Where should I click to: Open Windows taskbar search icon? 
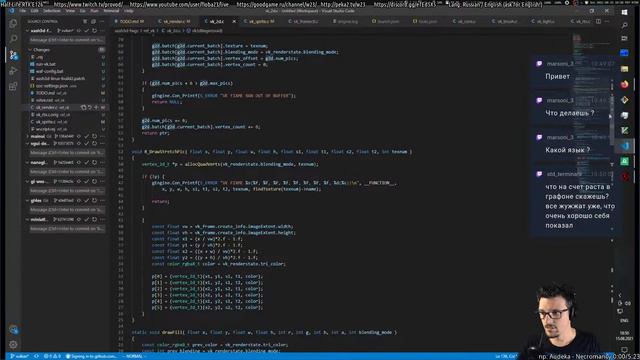click(x=624, y=25)
